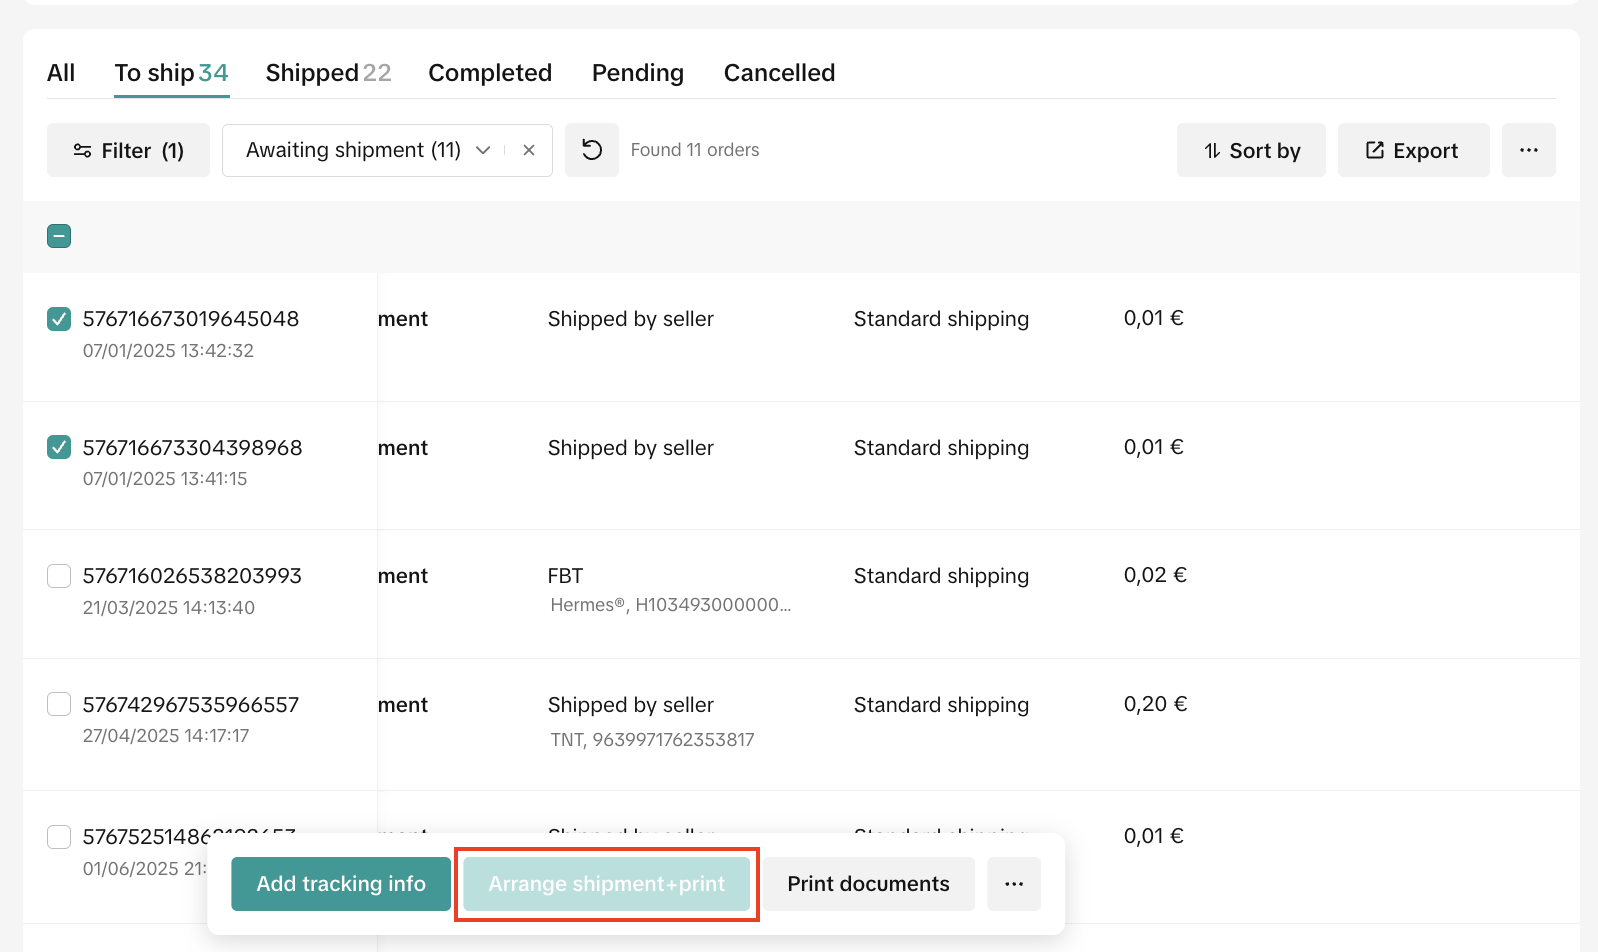Expand the Awaiting shipment dropdown
The image size is (1598, 952).
[x=483, y=150]
